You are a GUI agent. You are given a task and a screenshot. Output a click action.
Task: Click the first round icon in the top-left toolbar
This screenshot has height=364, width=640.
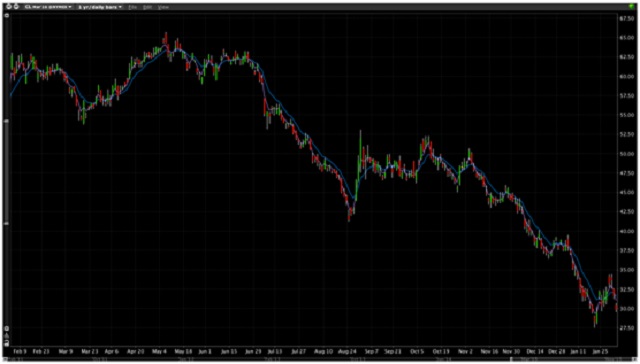click(10, 7)
